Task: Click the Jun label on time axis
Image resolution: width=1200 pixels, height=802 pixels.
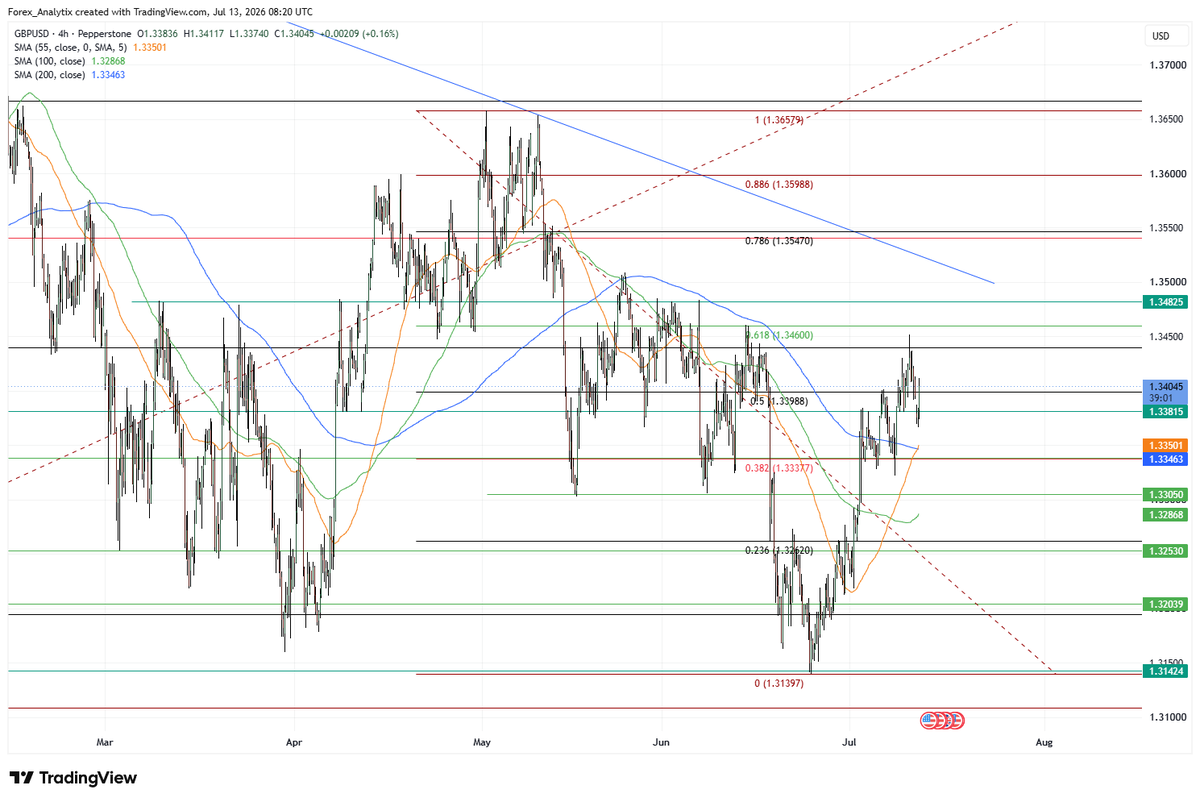Action: (x=659, y=743)
